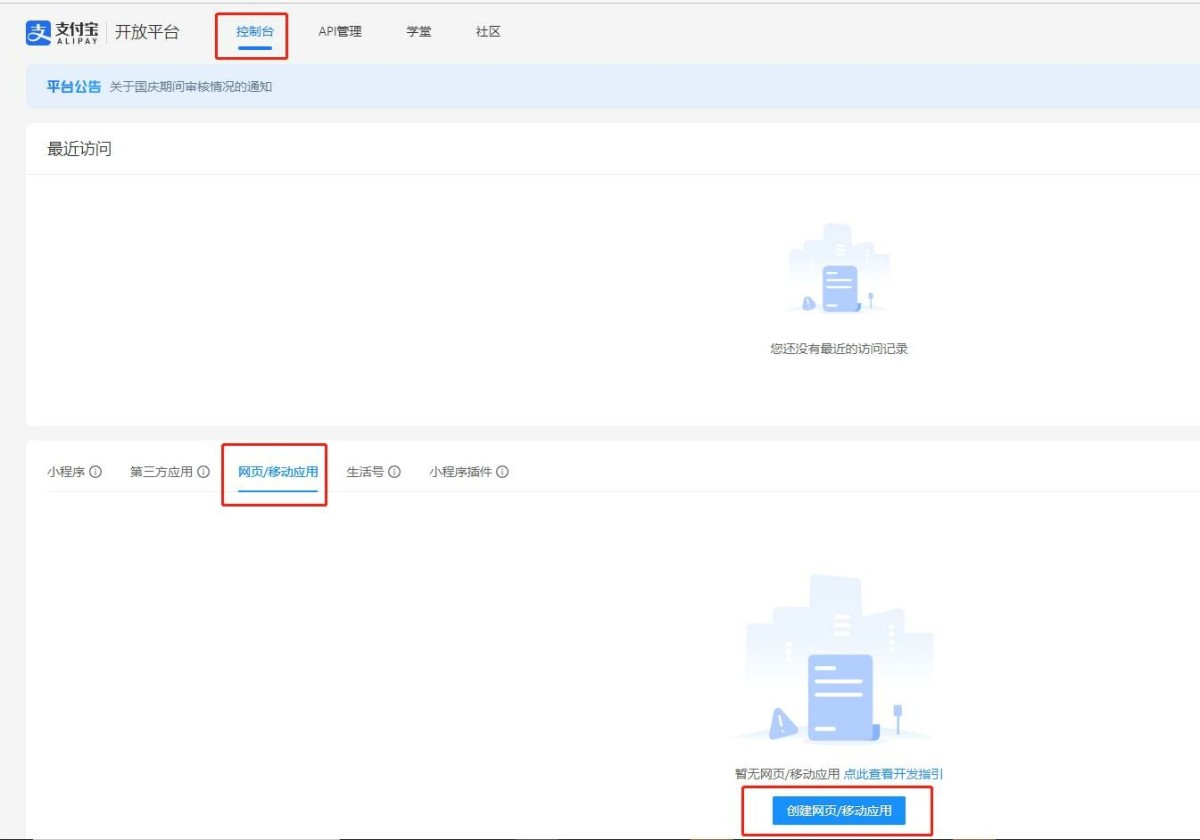The image size is (1200, 840).
Task: Switch to the 小程序 tab
Action: pos(66,472)
